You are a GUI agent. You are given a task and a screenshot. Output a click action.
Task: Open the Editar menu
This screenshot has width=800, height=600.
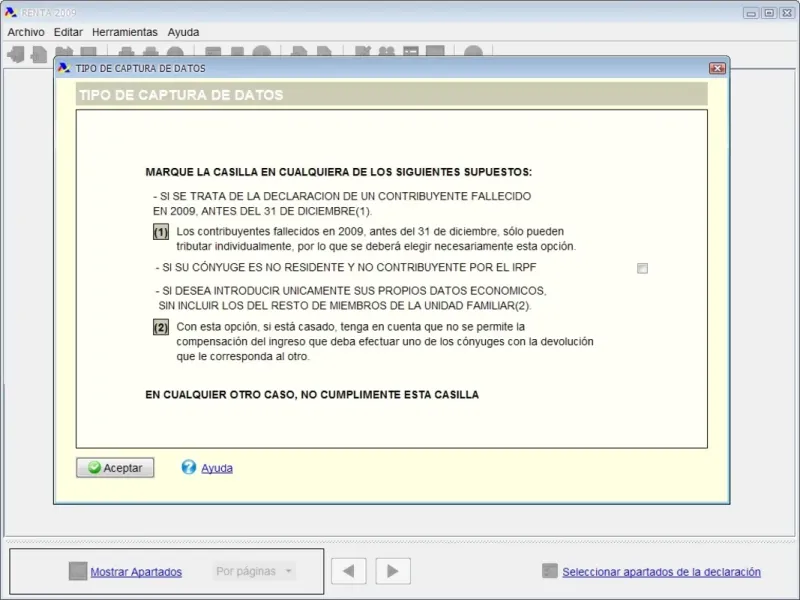click(68, 32)
